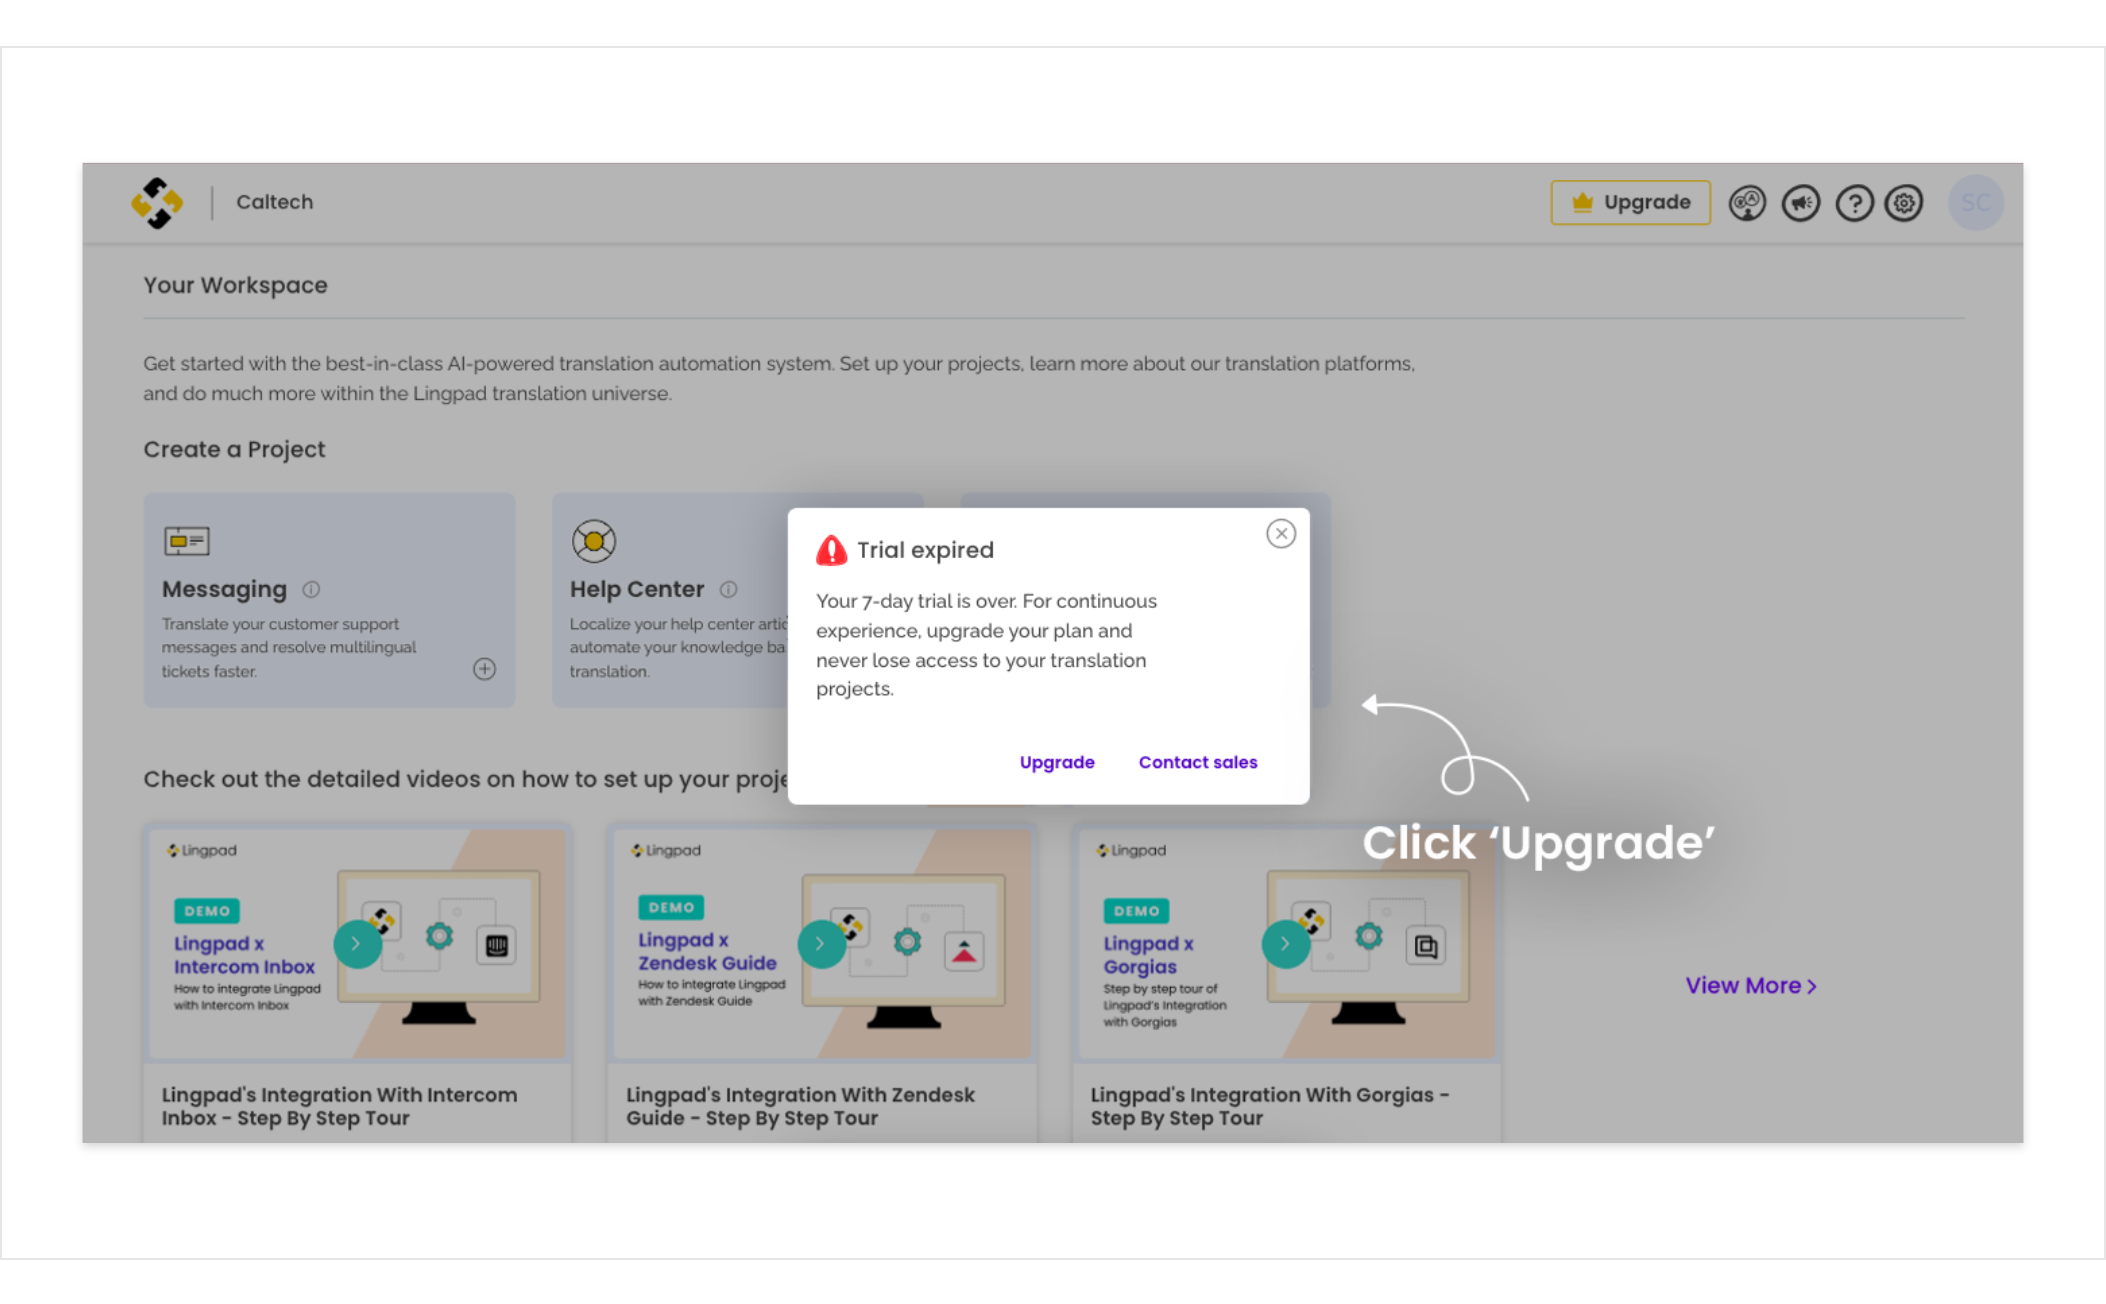Viewport: 2106px width, 1304px height.
Task: Play the Gorgias demo video
Action: pyautogui.click(x=1286, y=944)
